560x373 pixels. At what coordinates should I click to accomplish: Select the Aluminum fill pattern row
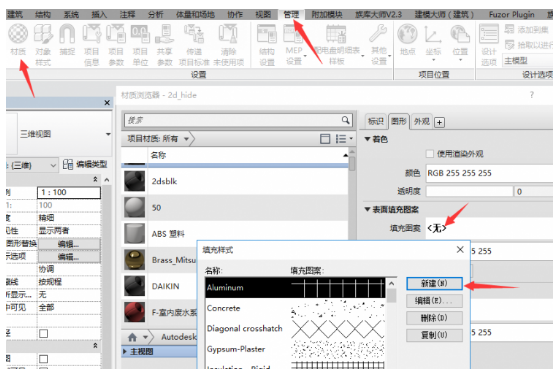[x=295, y=288]
